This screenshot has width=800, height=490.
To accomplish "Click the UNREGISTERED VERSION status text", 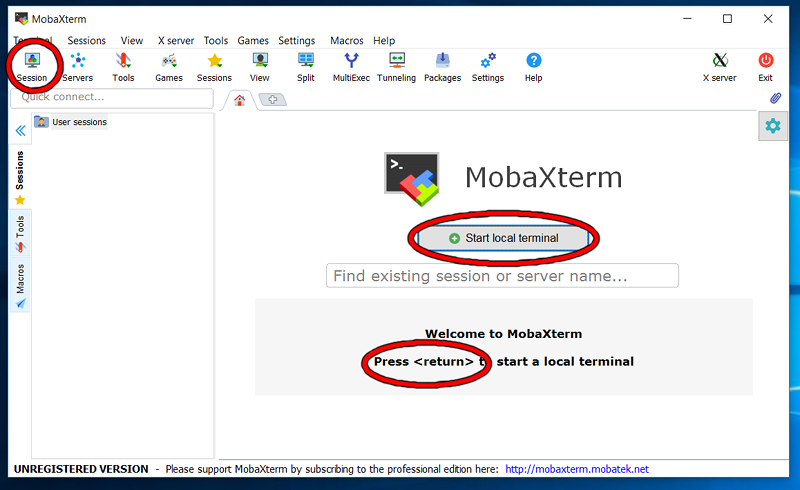I will coord(81,469).
